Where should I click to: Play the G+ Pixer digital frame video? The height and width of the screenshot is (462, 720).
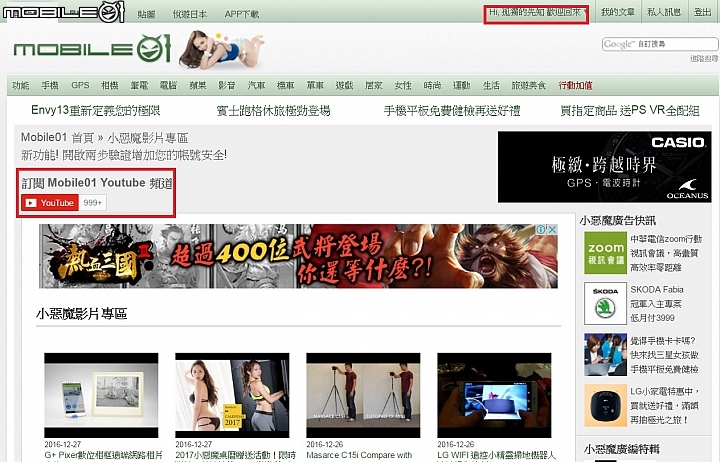pyautogui.click(x=101, y=395)
